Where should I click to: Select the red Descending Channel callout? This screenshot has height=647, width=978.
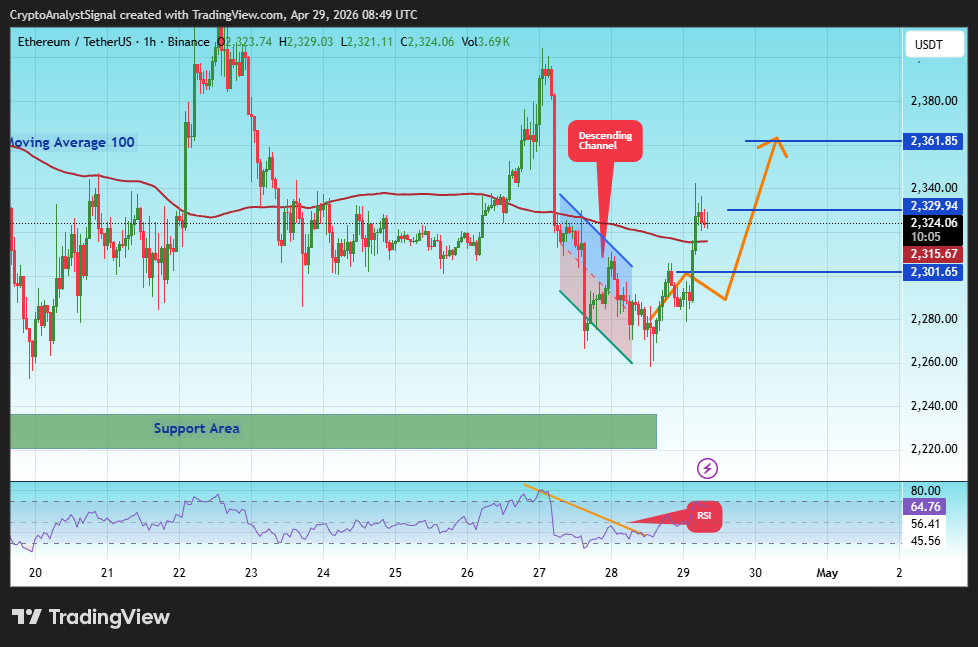pos(605,141)
